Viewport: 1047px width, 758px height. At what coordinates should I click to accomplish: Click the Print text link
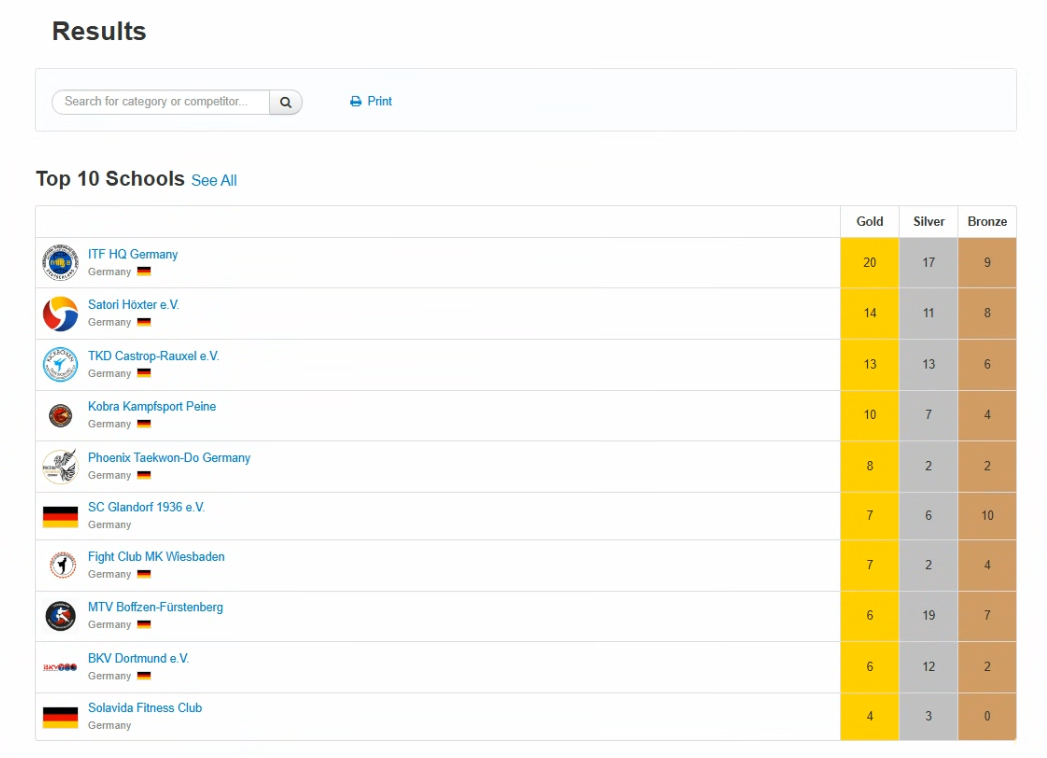(x=379, y=102)
